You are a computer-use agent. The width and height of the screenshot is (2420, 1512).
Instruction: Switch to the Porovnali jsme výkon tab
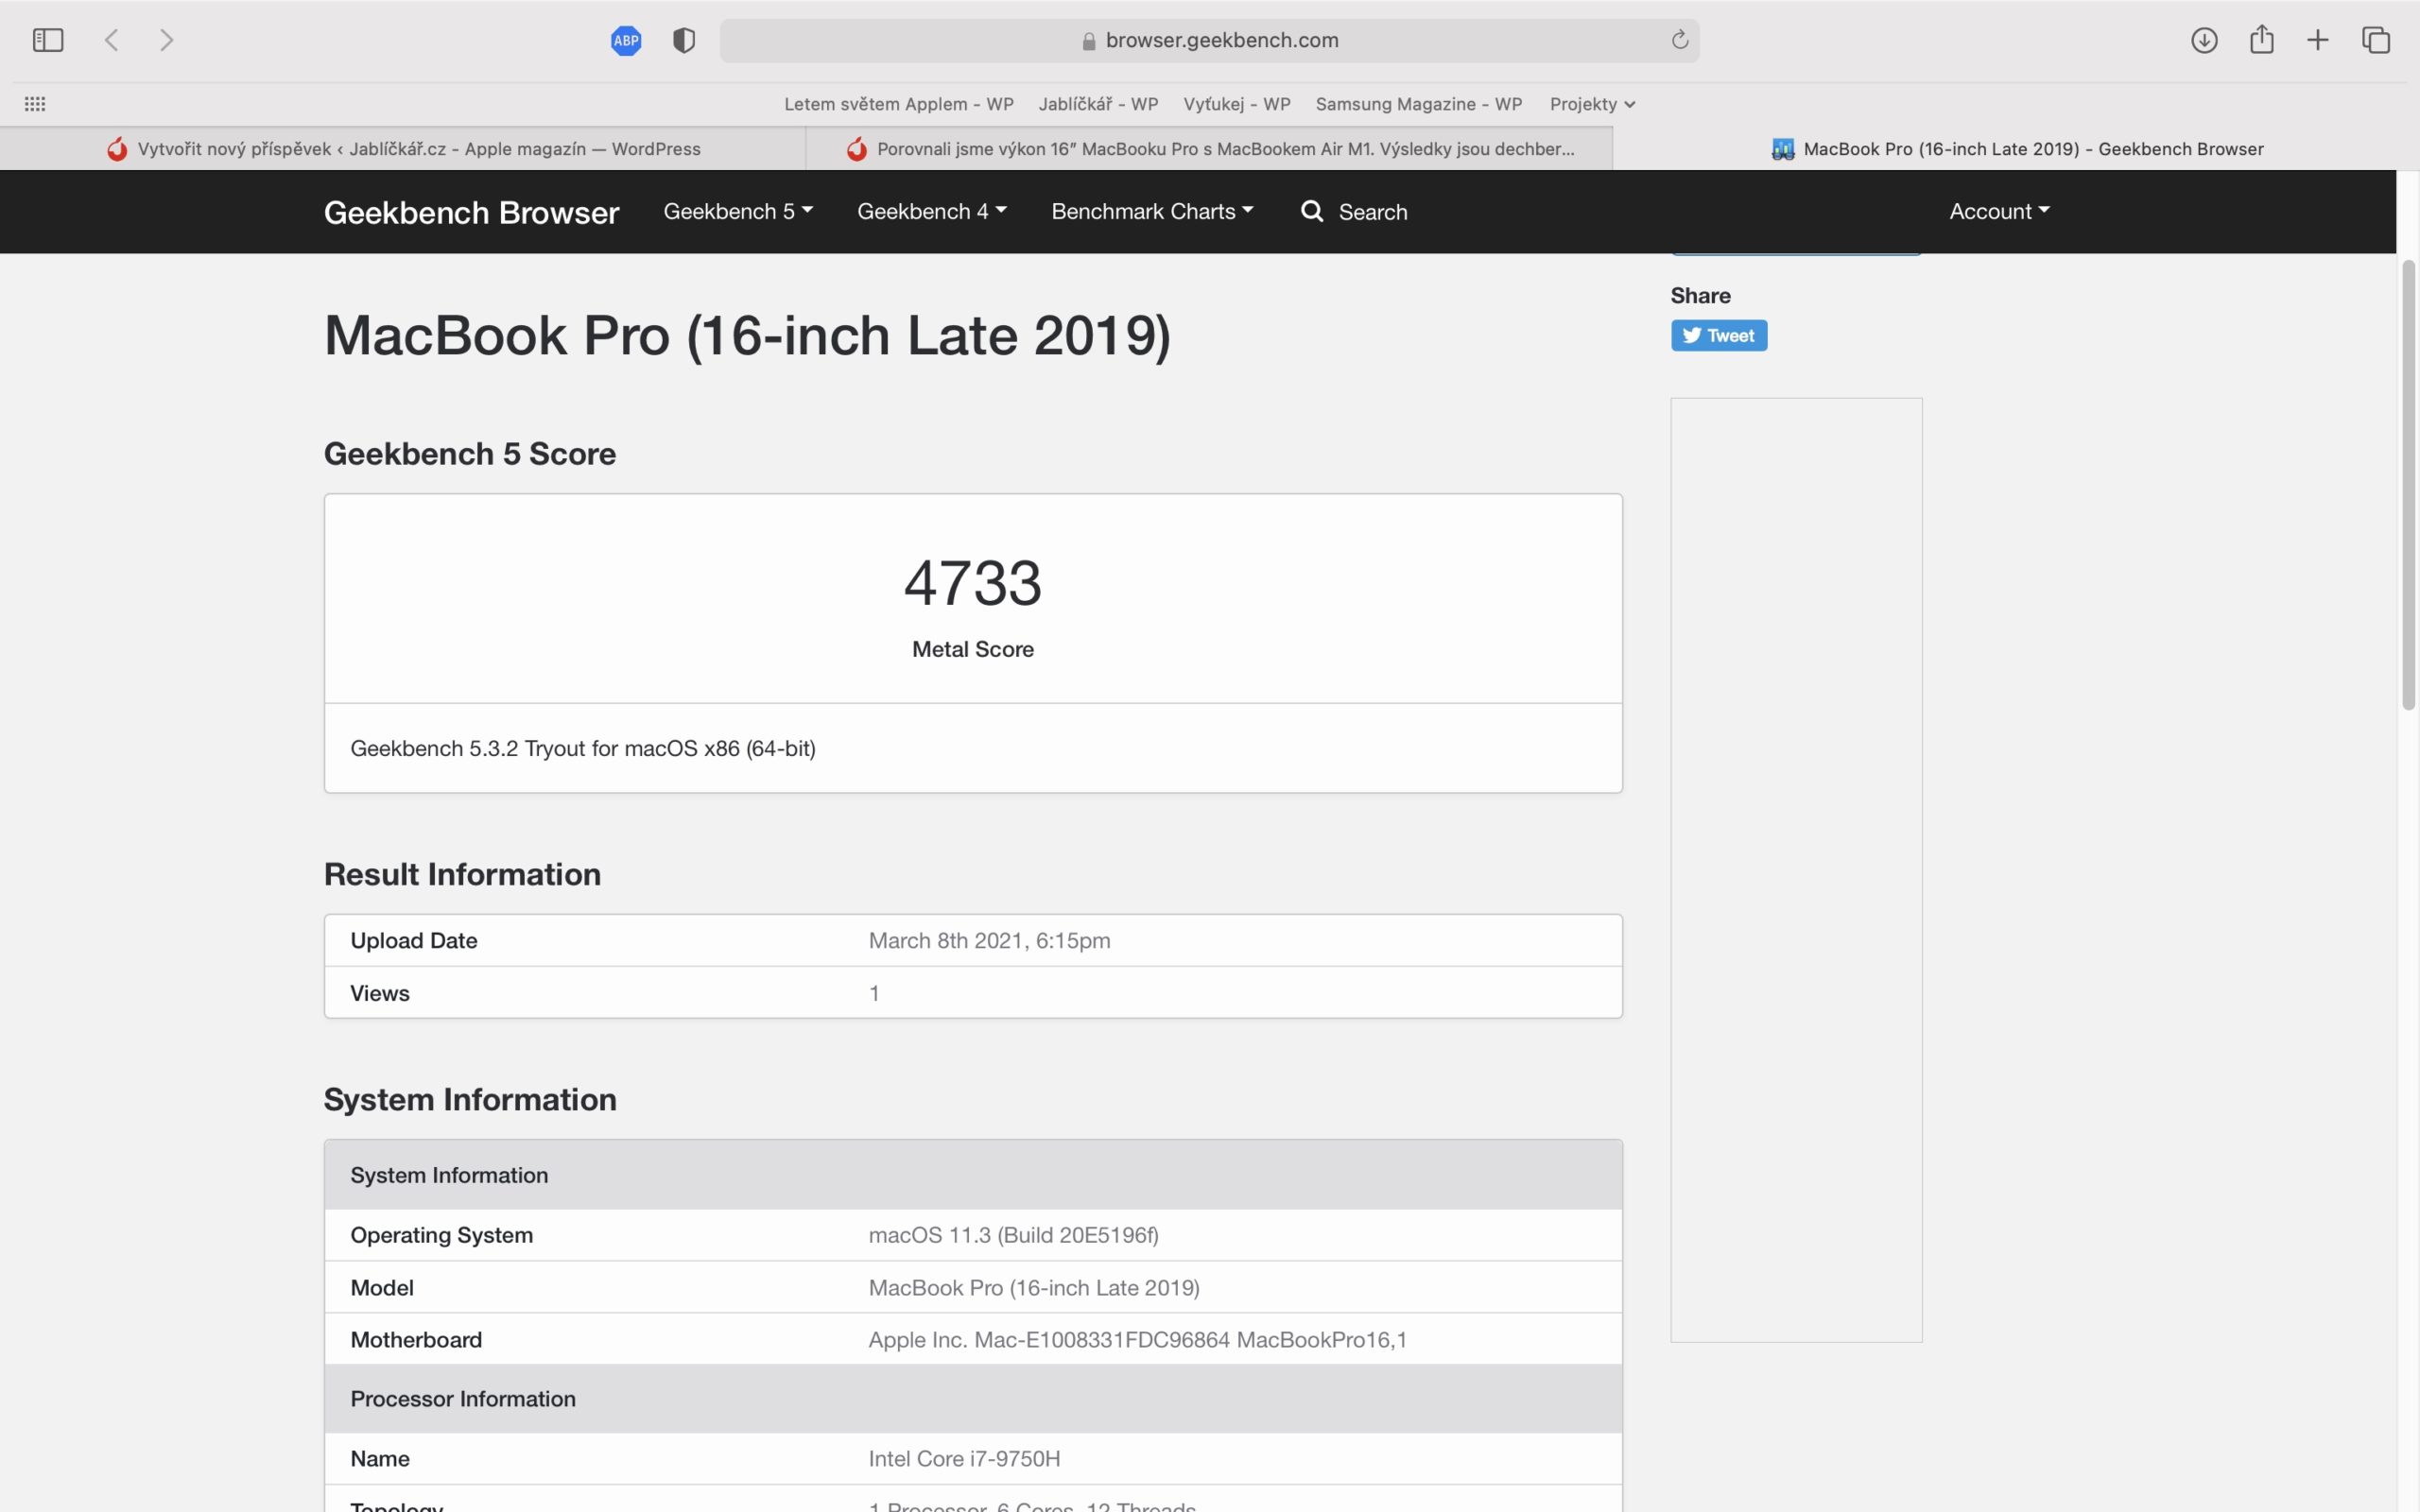pos(1210,149)
